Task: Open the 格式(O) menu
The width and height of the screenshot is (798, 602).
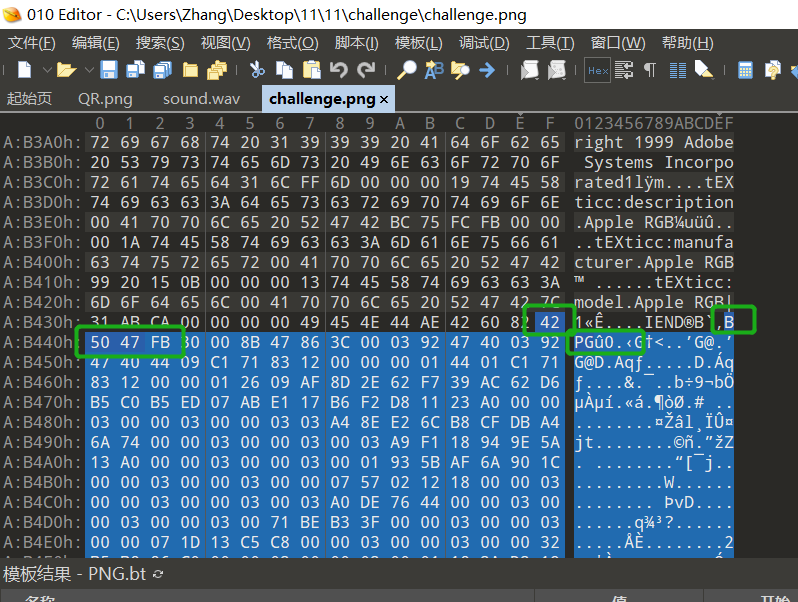Action: tap(292, 43)
